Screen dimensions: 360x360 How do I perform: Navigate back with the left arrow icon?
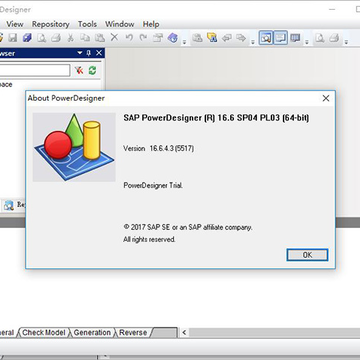coord(227,38)
